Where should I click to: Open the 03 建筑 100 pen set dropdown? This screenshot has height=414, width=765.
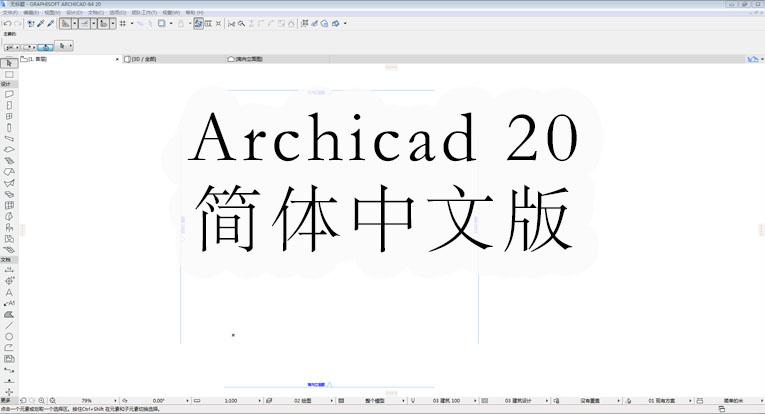click(475, 401)
